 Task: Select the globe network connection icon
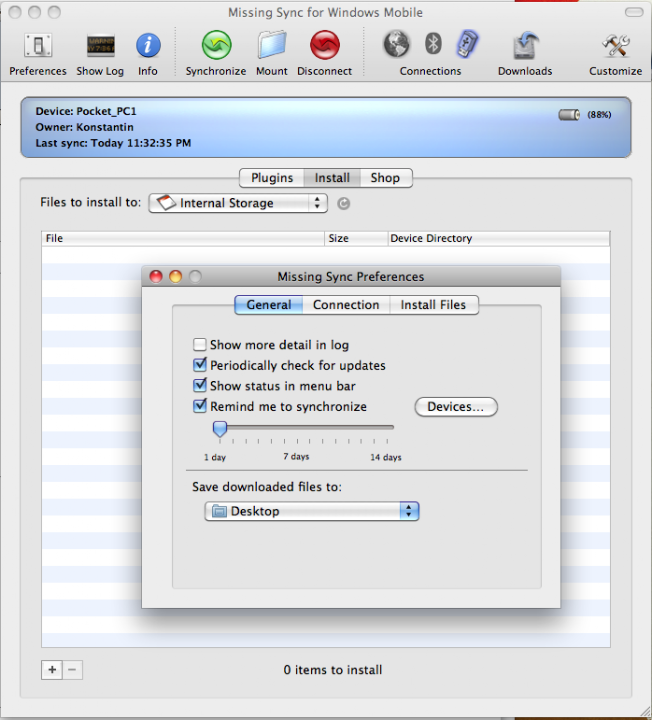coord(396,44)
